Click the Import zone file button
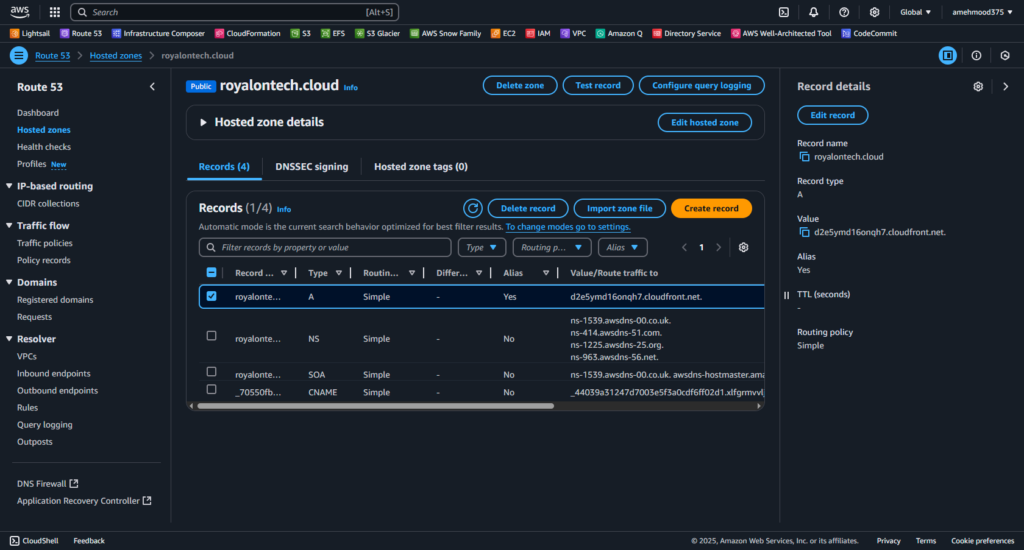 point(619,208)
